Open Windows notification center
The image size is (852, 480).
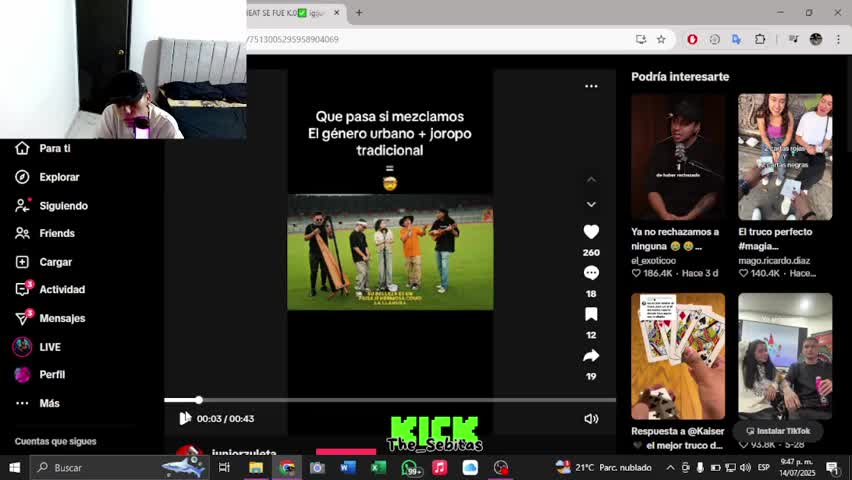[x=832, y=467]
